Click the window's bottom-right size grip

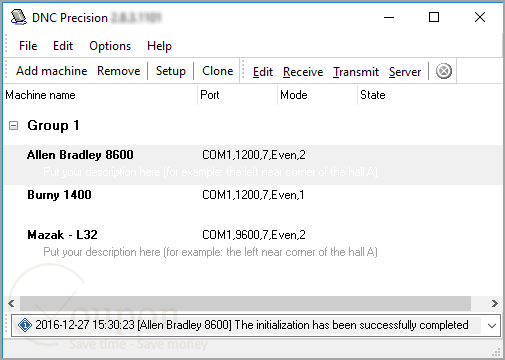tap(496, 352)
